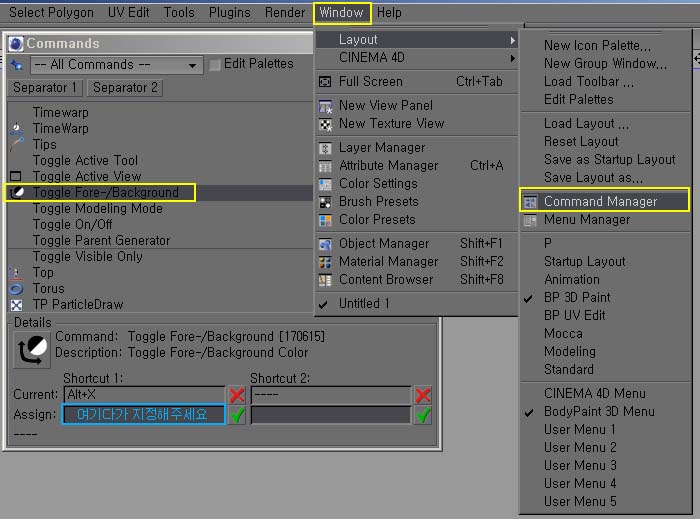Viewport: 700px width, 519px height.
Task: Open the Tools menu
Action: (179, 12)
